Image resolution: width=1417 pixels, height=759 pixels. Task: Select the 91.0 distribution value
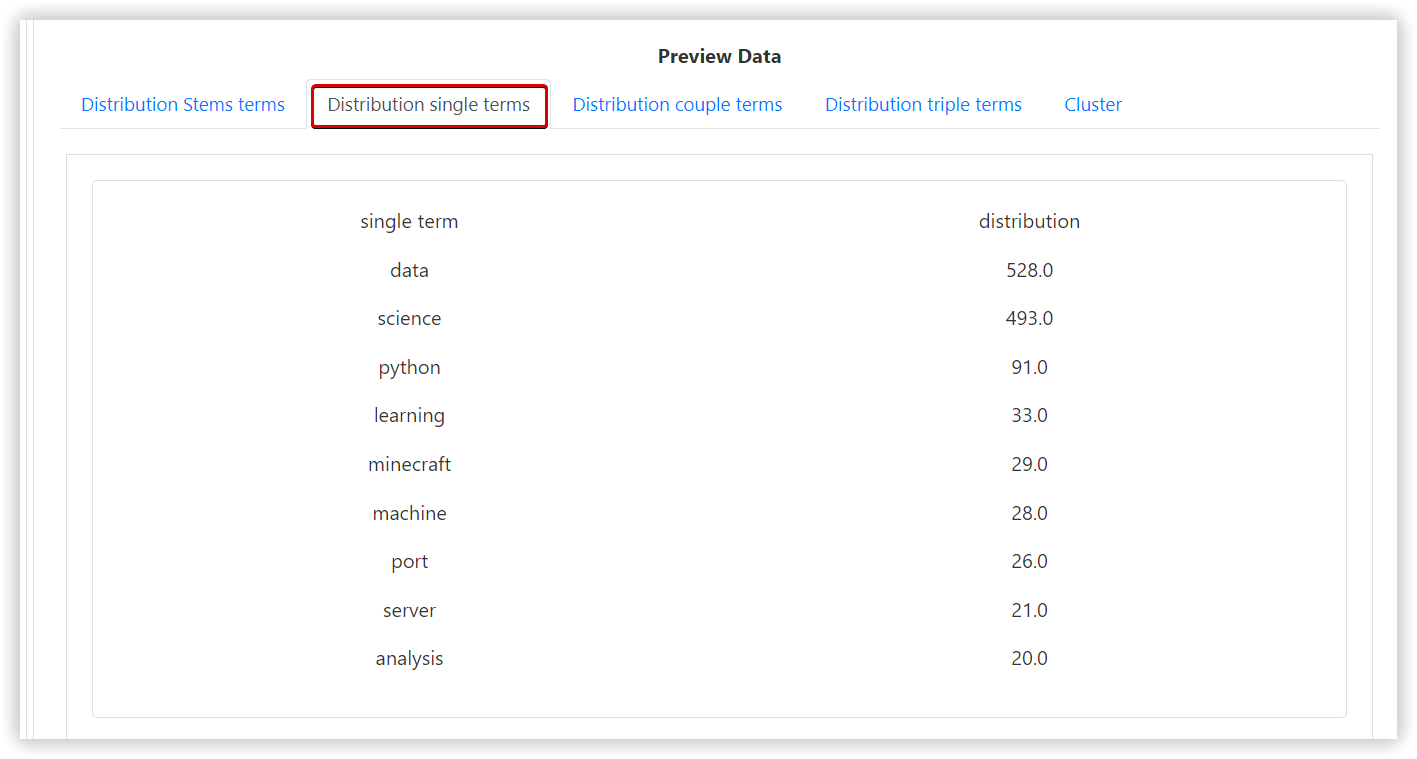pyautogui.click(x=1029, y=368)
